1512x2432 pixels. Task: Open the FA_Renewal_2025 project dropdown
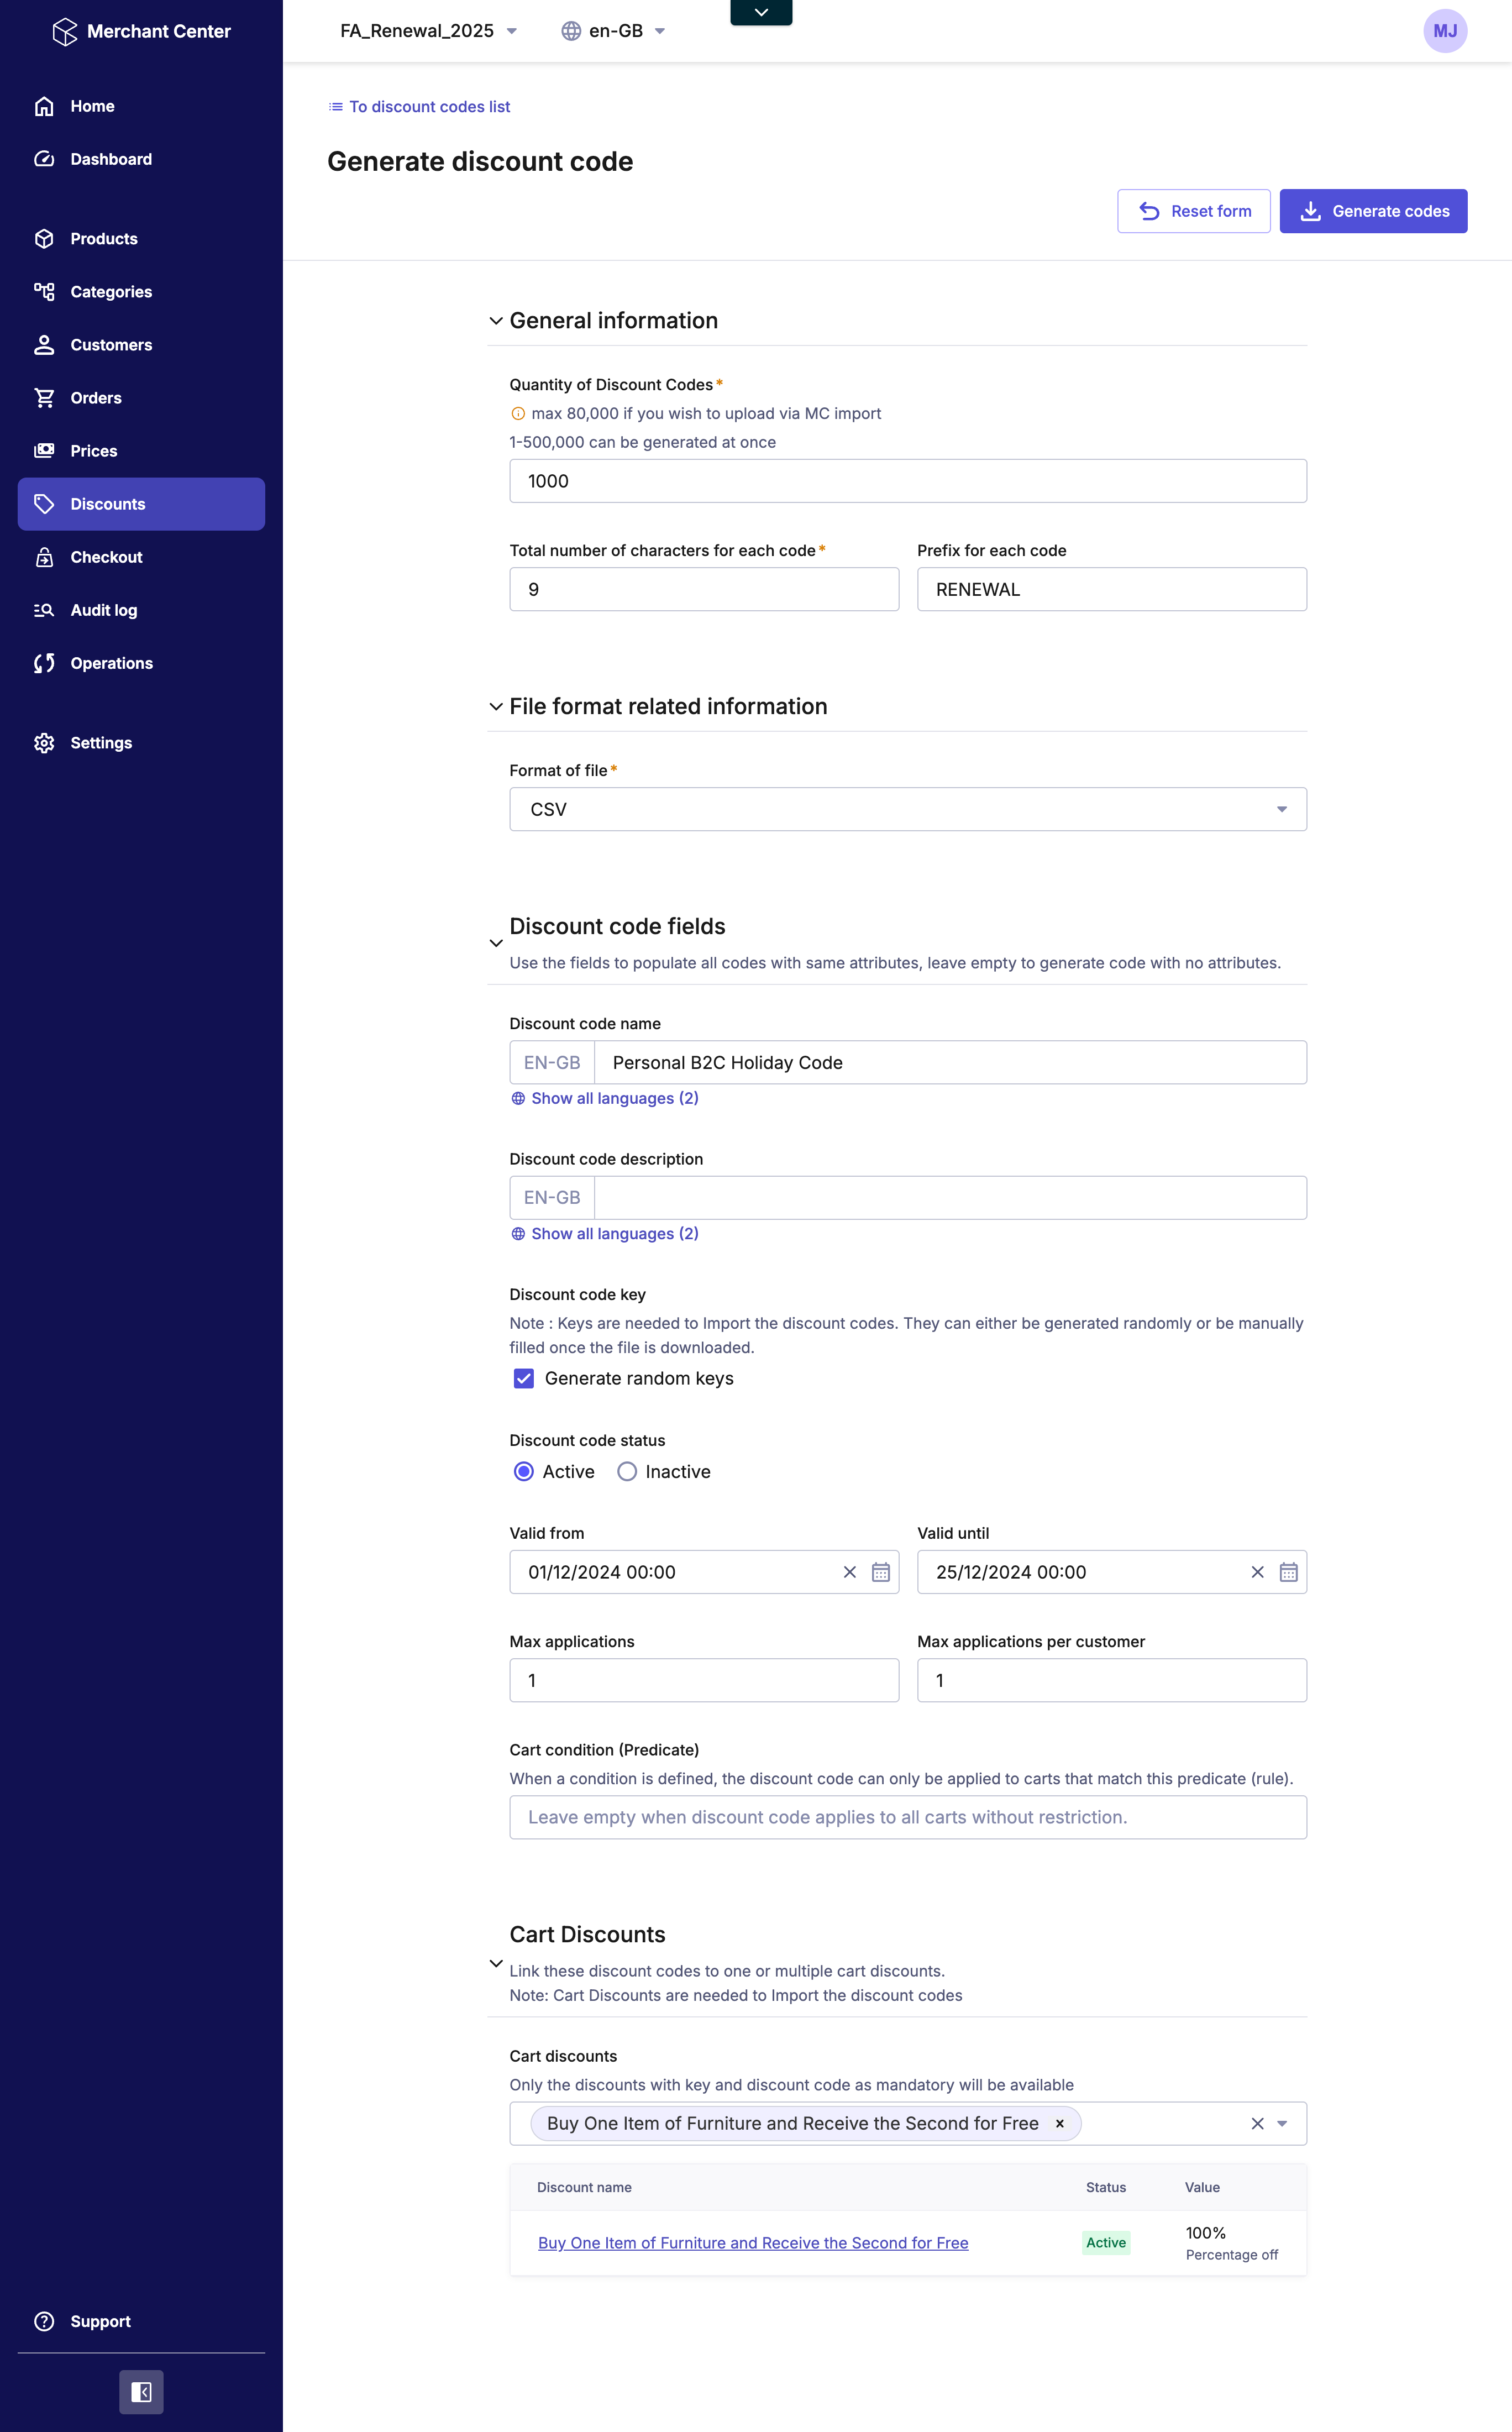[428, 31]
